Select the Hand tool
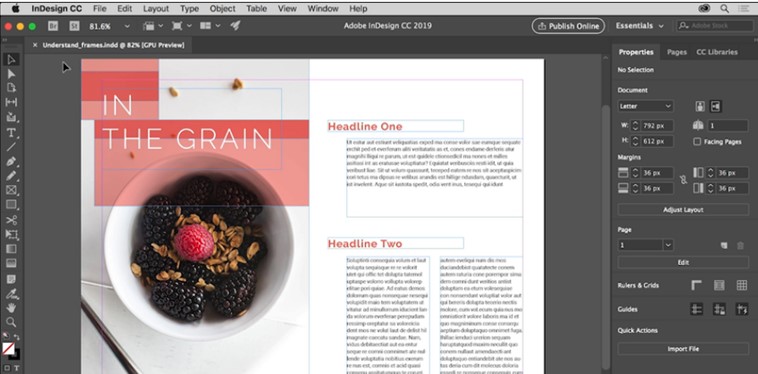The image size is (758, 374). (x=12, y=308)
